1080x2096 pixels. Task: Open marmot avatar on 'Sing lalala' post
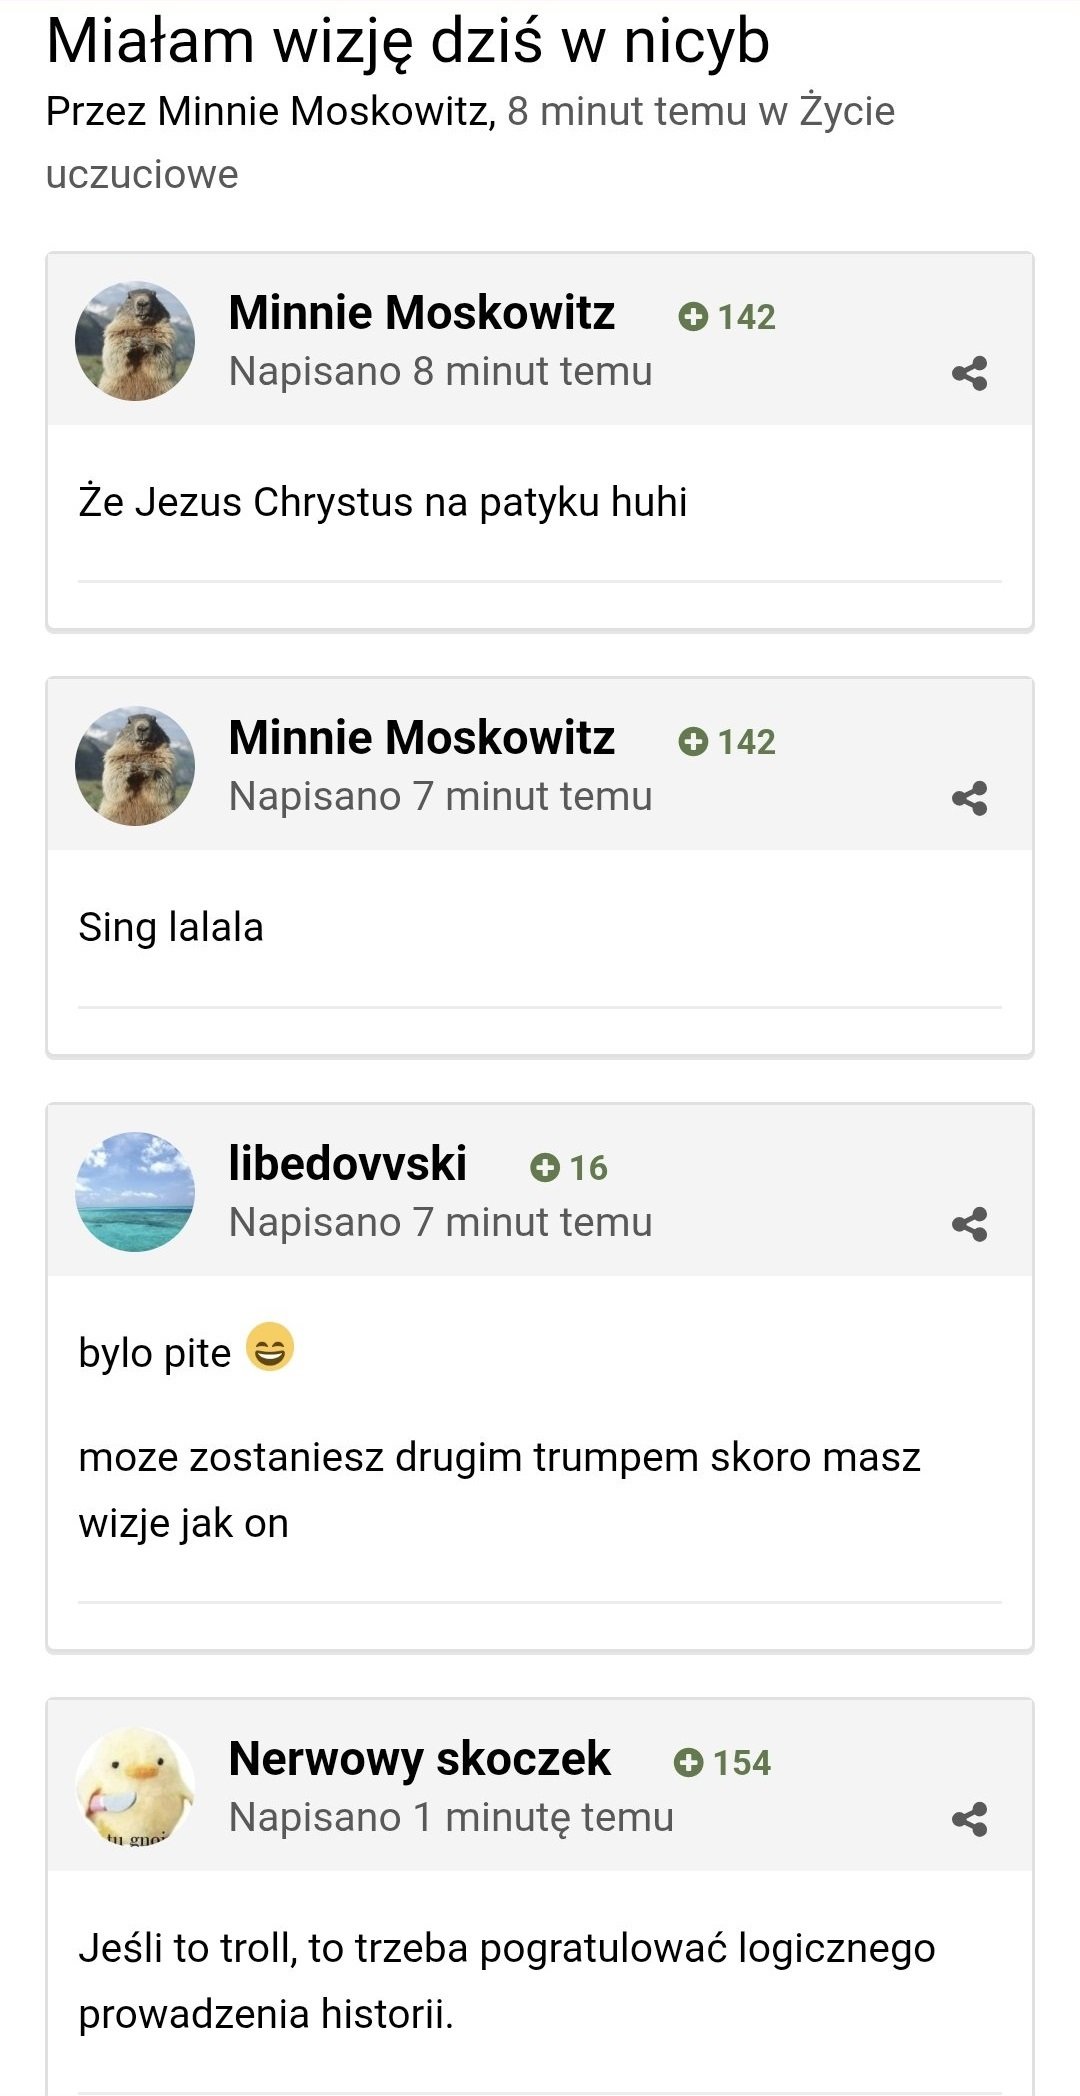point(135,767)
